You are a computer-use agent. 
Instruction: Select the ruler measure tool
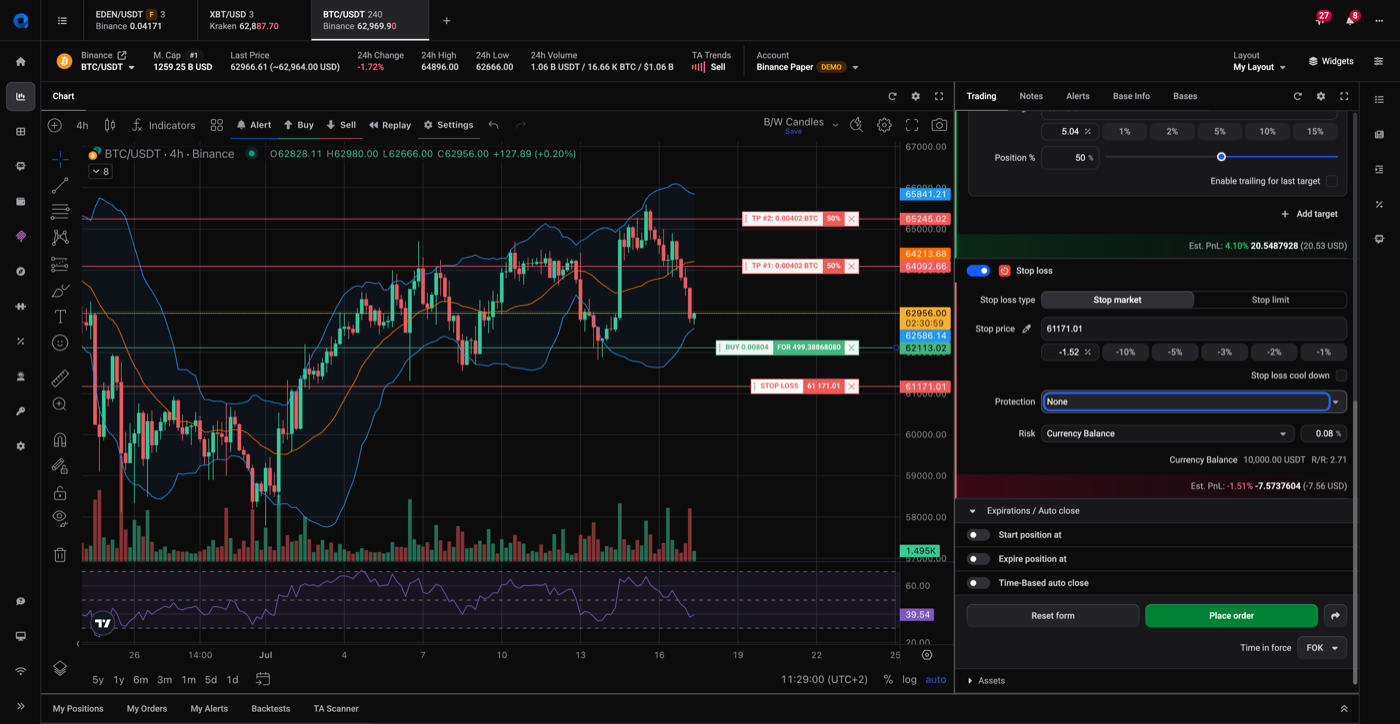pos(60,378)
